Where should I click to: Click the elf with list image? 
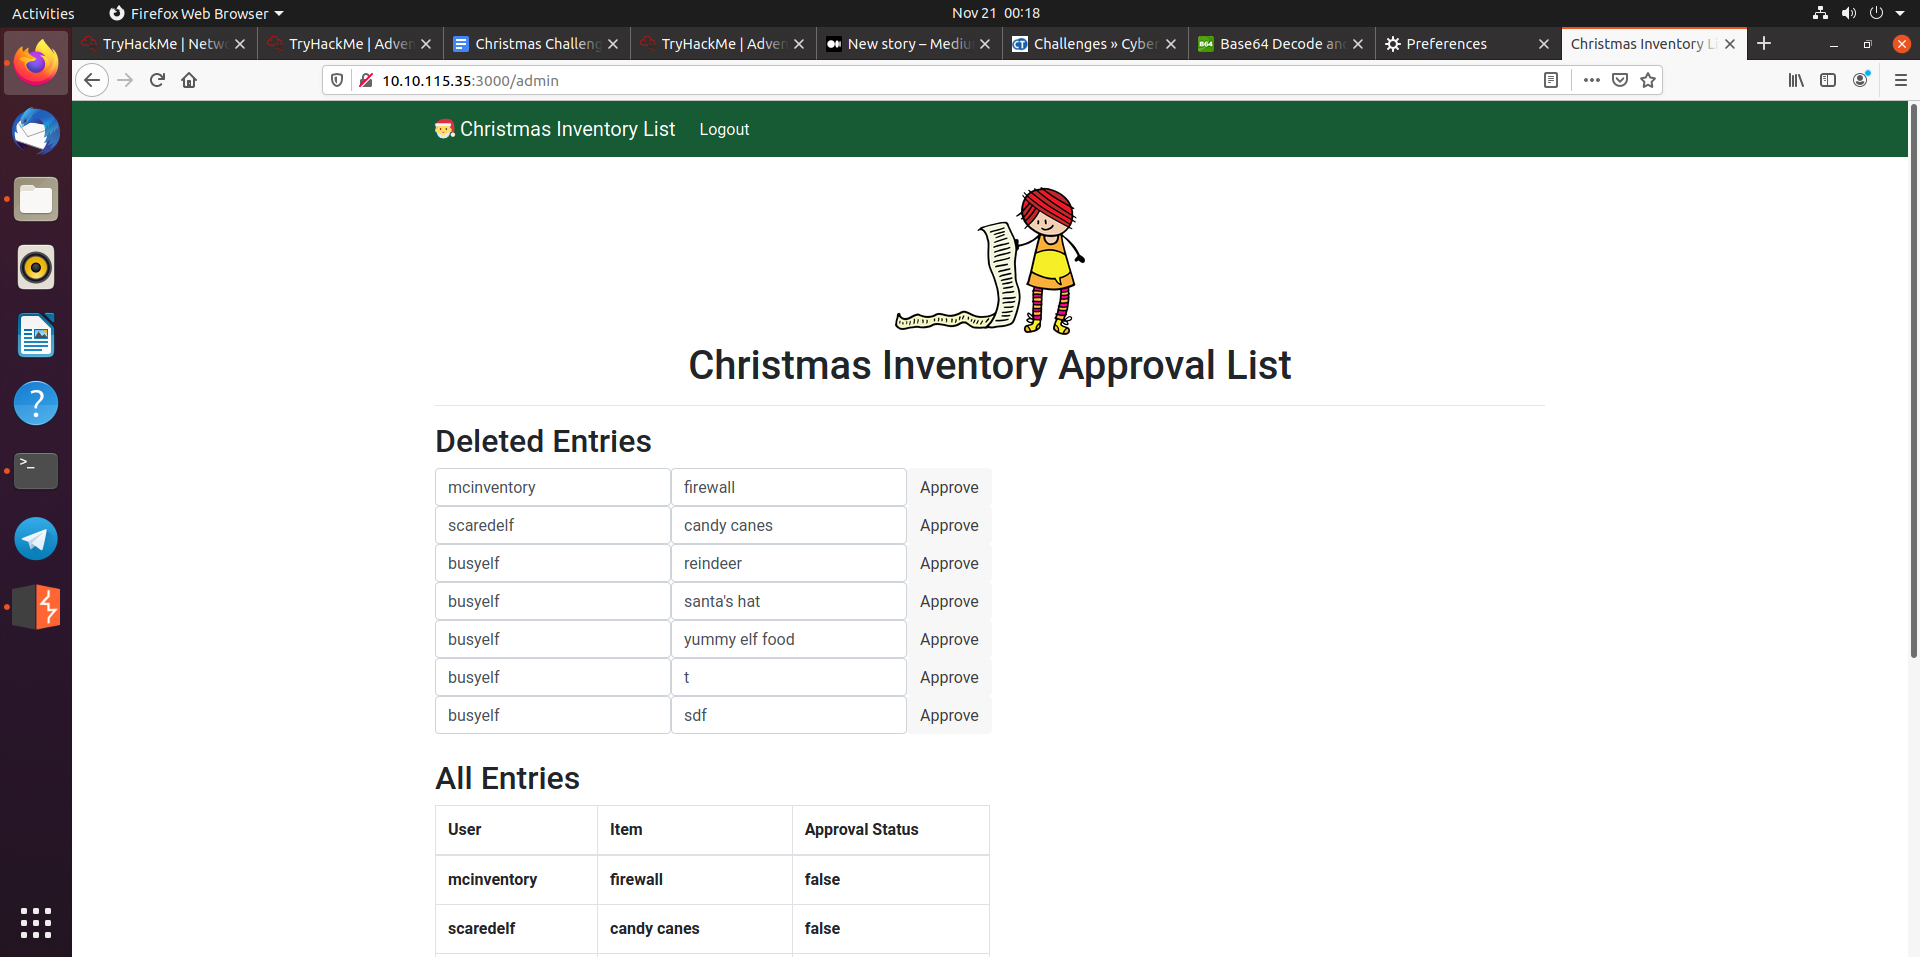990,260
